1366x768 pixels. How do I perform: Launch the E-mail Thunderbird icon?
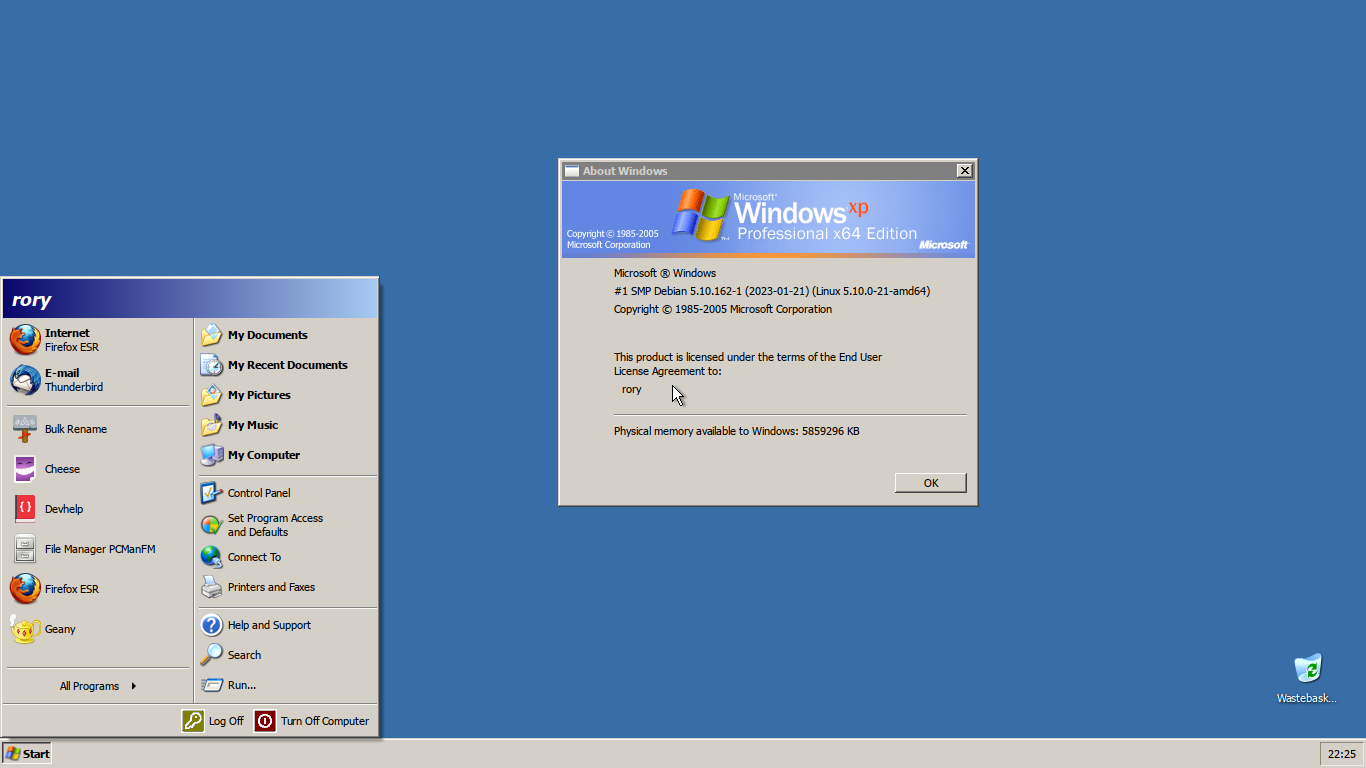pos(25,380)
